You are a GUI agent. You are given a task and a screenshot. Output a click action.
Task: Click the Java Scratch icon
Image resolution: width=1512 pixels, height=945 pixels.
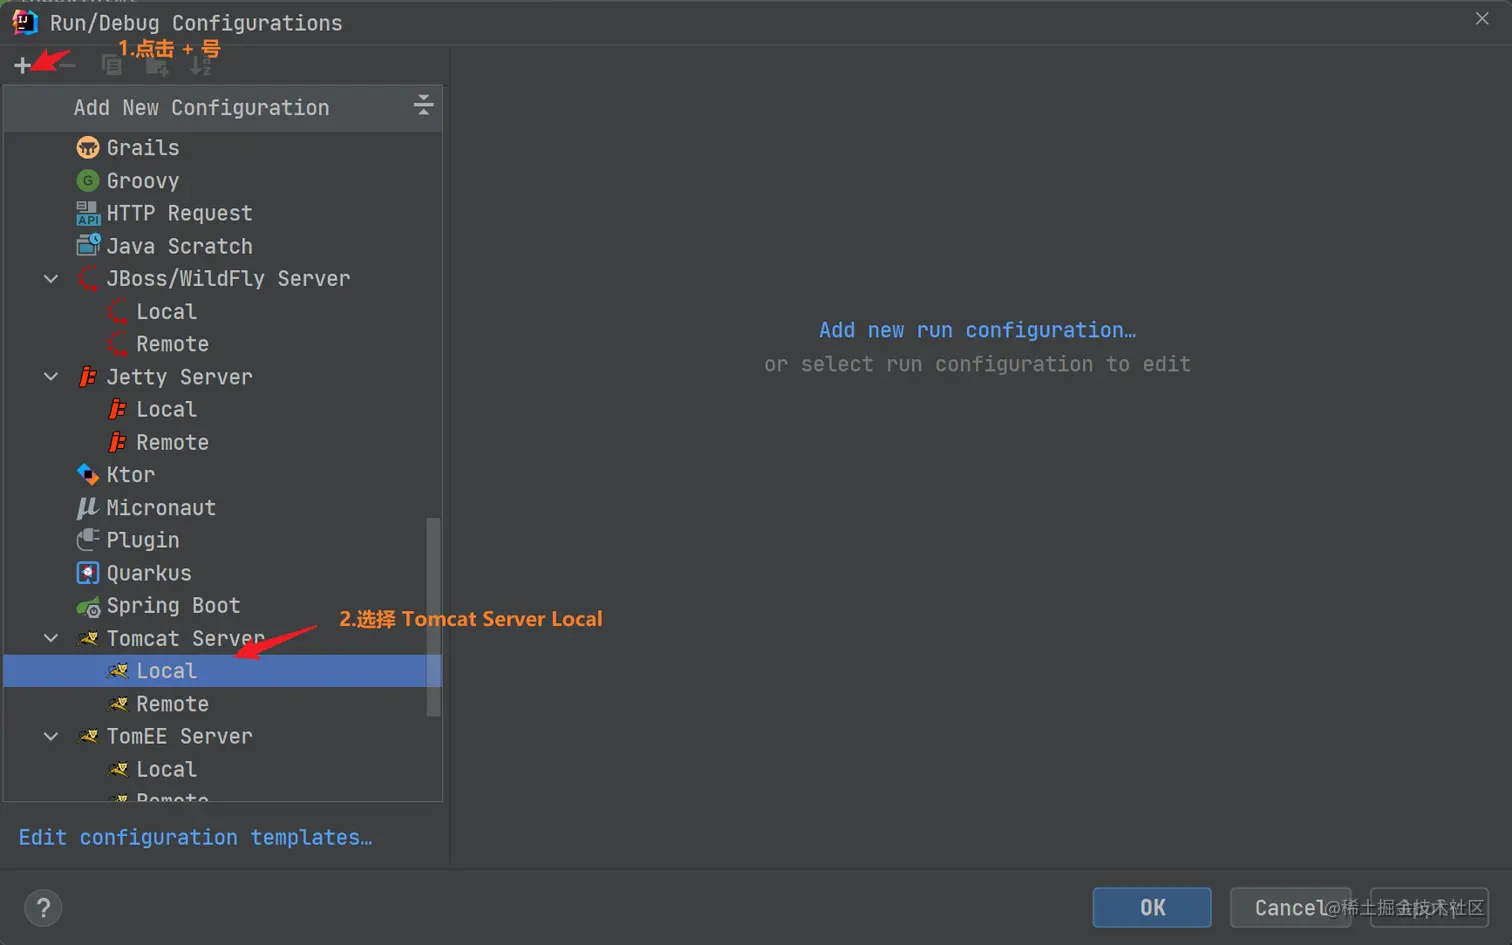[88, 245]
